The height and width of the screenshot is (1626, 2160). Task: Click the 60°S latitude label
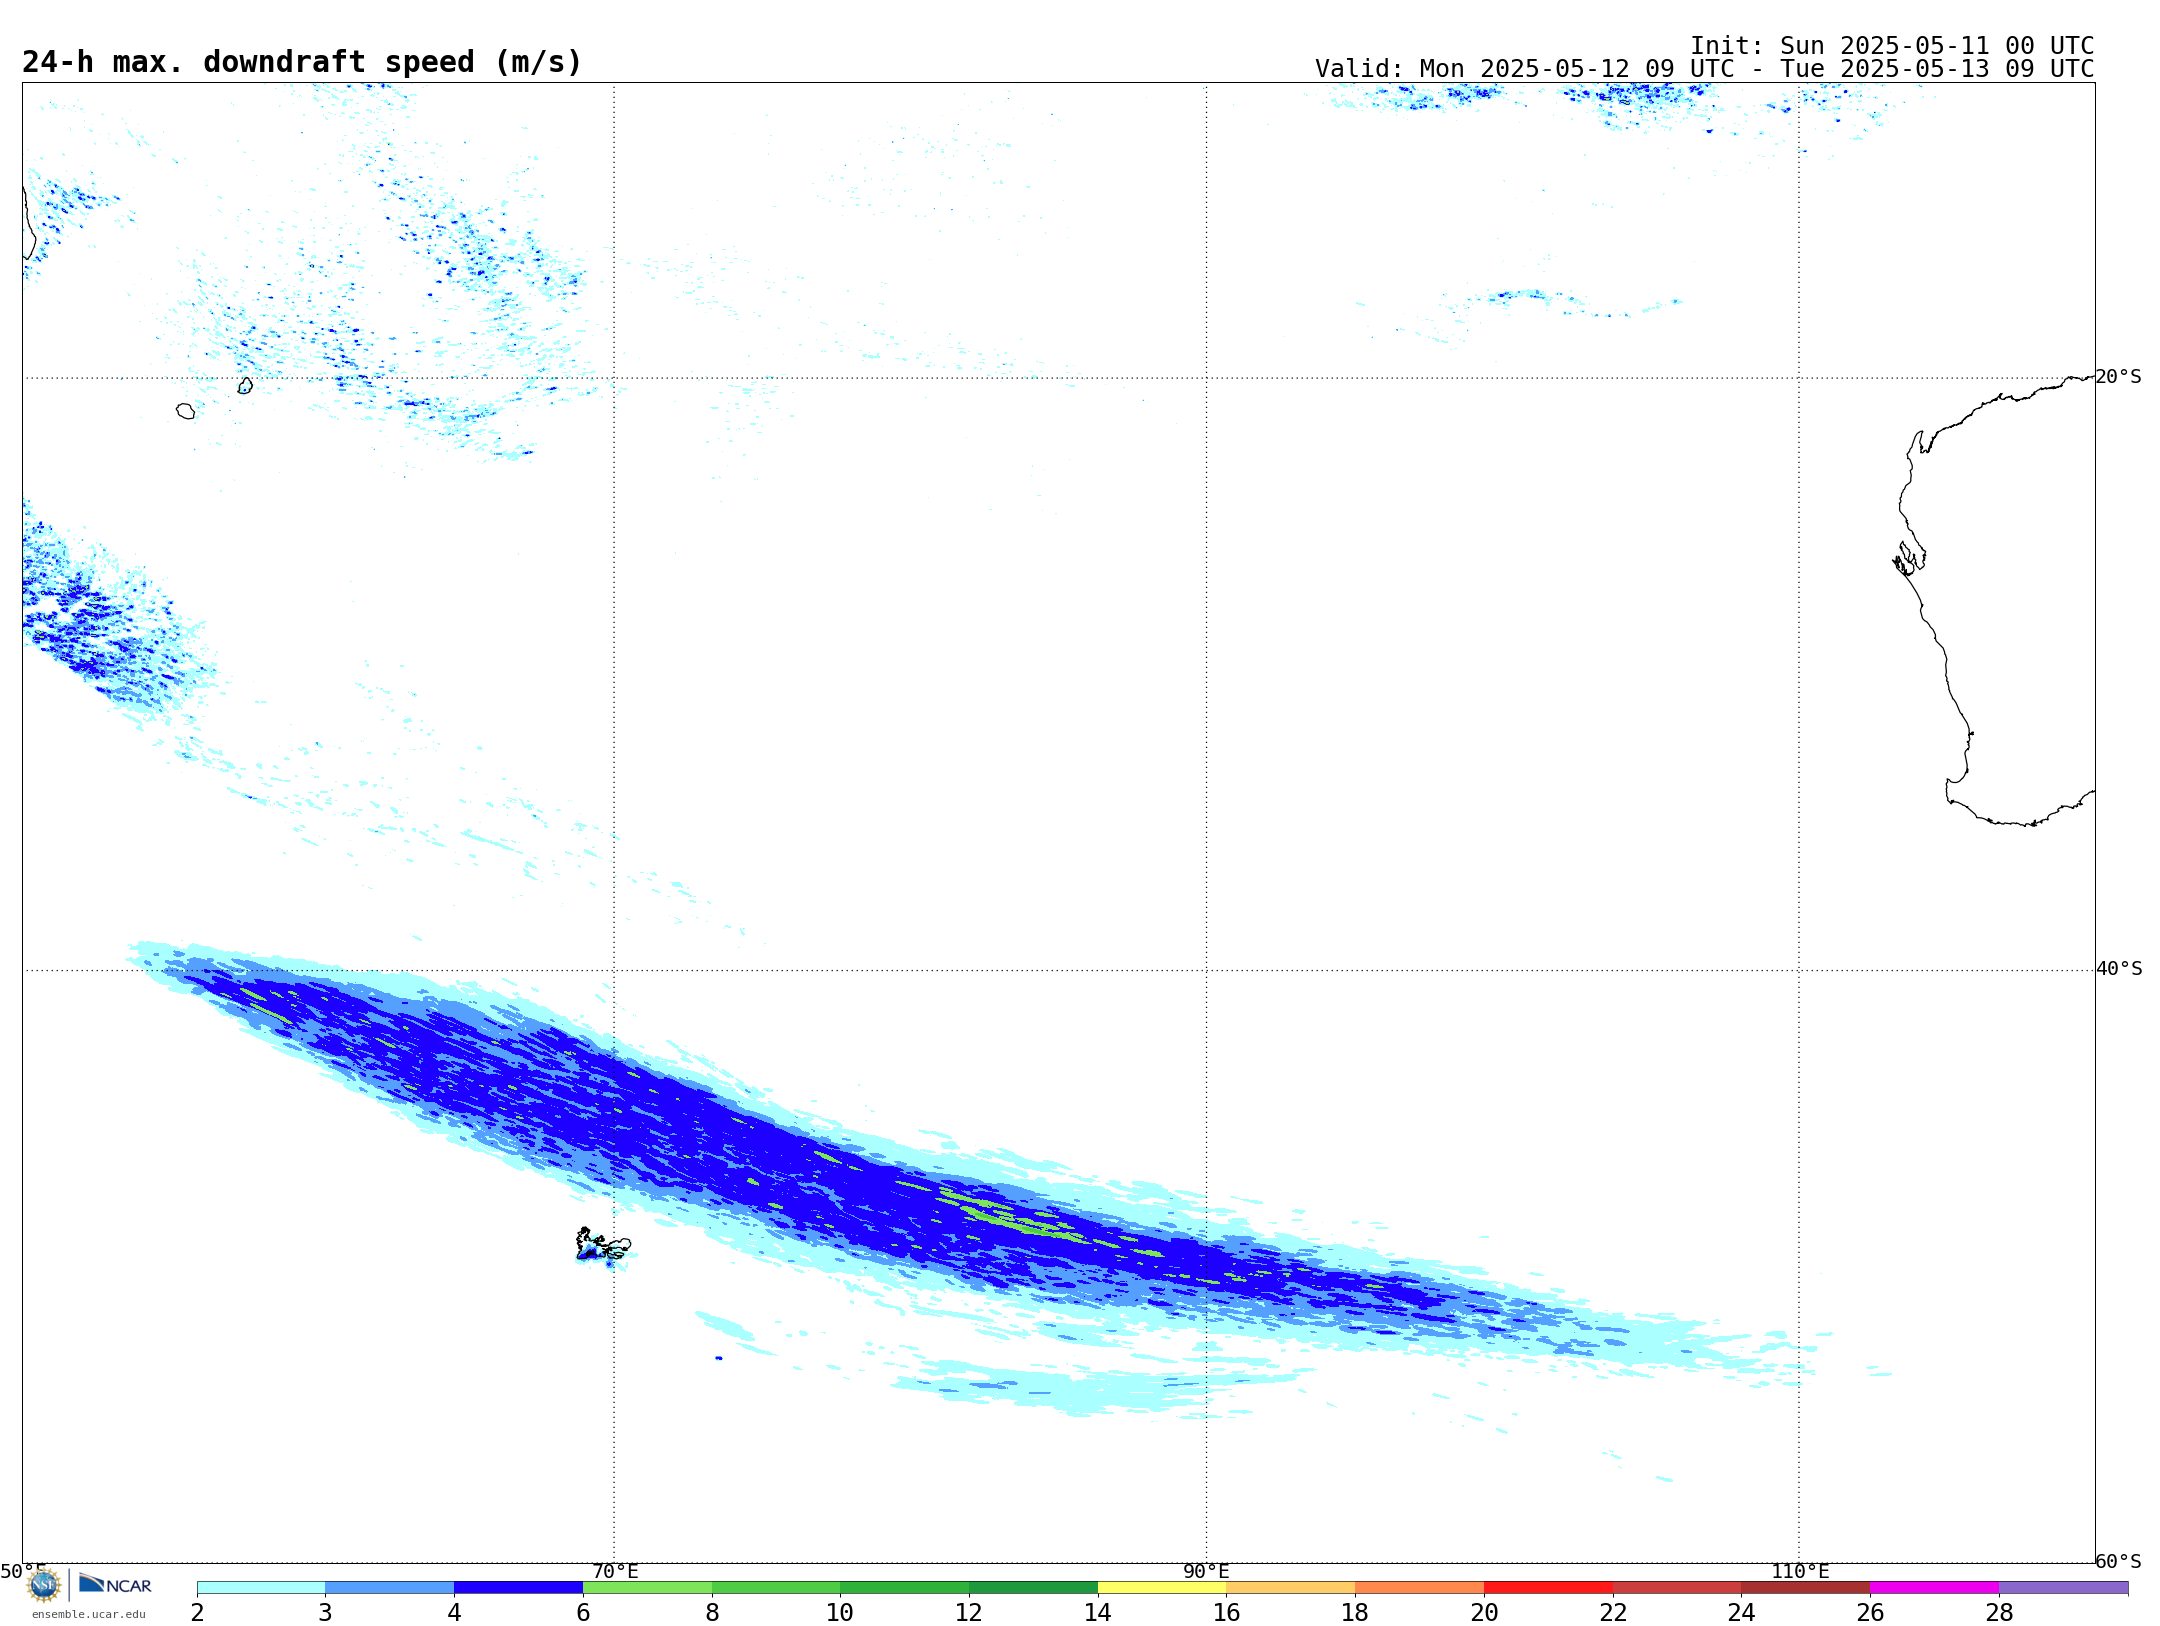pyautogui.click(x=2118, y=1561)
